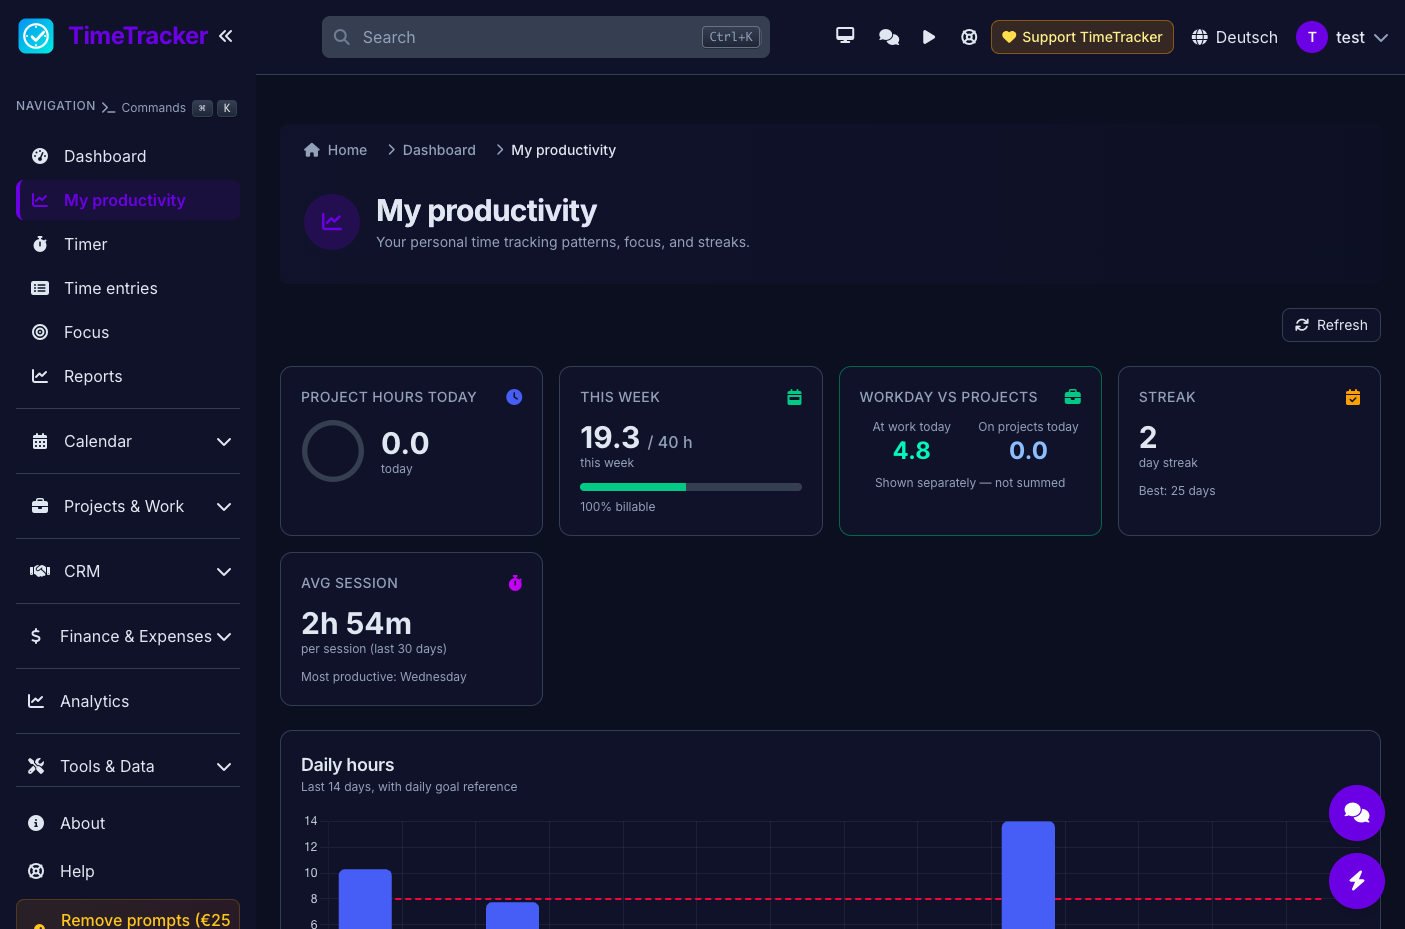Click the Ctrl+K shortcut badge
Screen dimensions: 1405x929
(x=731, y=37)
